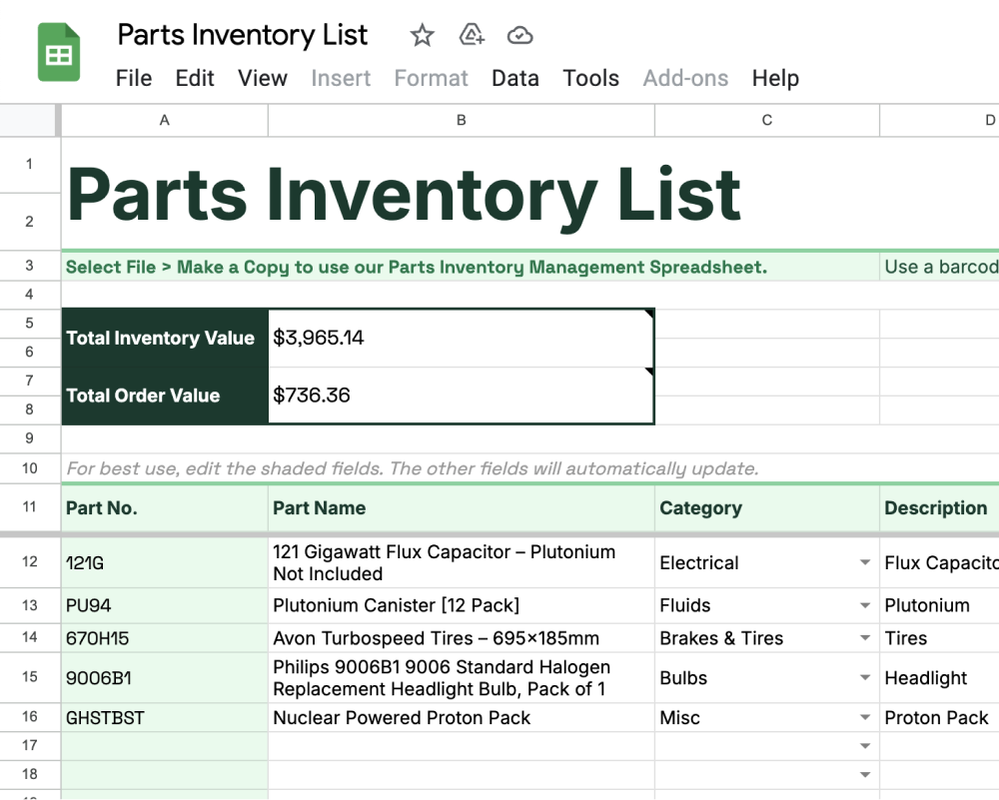Open the empty category dropdown in row 17

click(865, 745)
